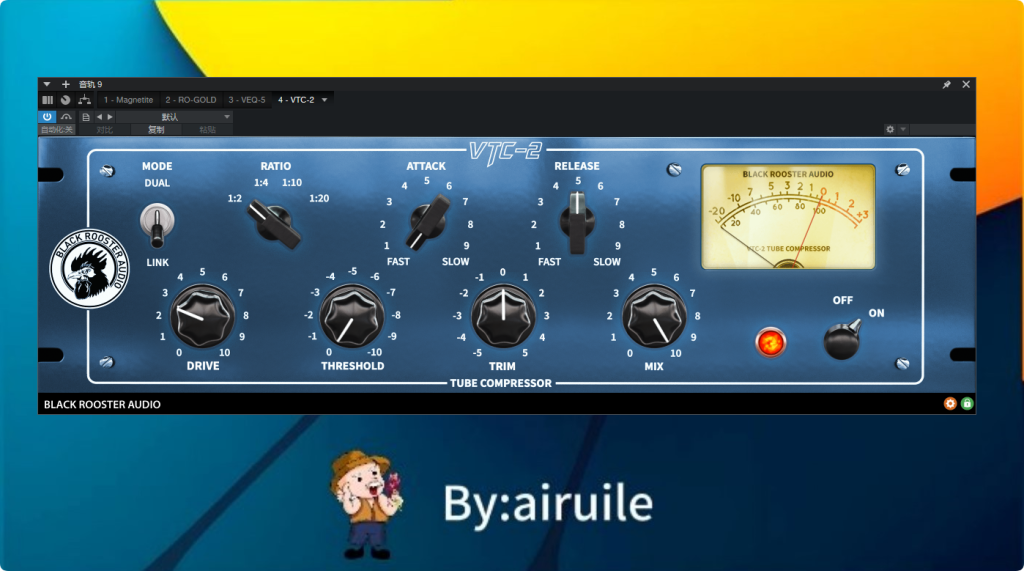Click the RATIO selector knob
1024x571 pixels.
click(x=274, y=225)
